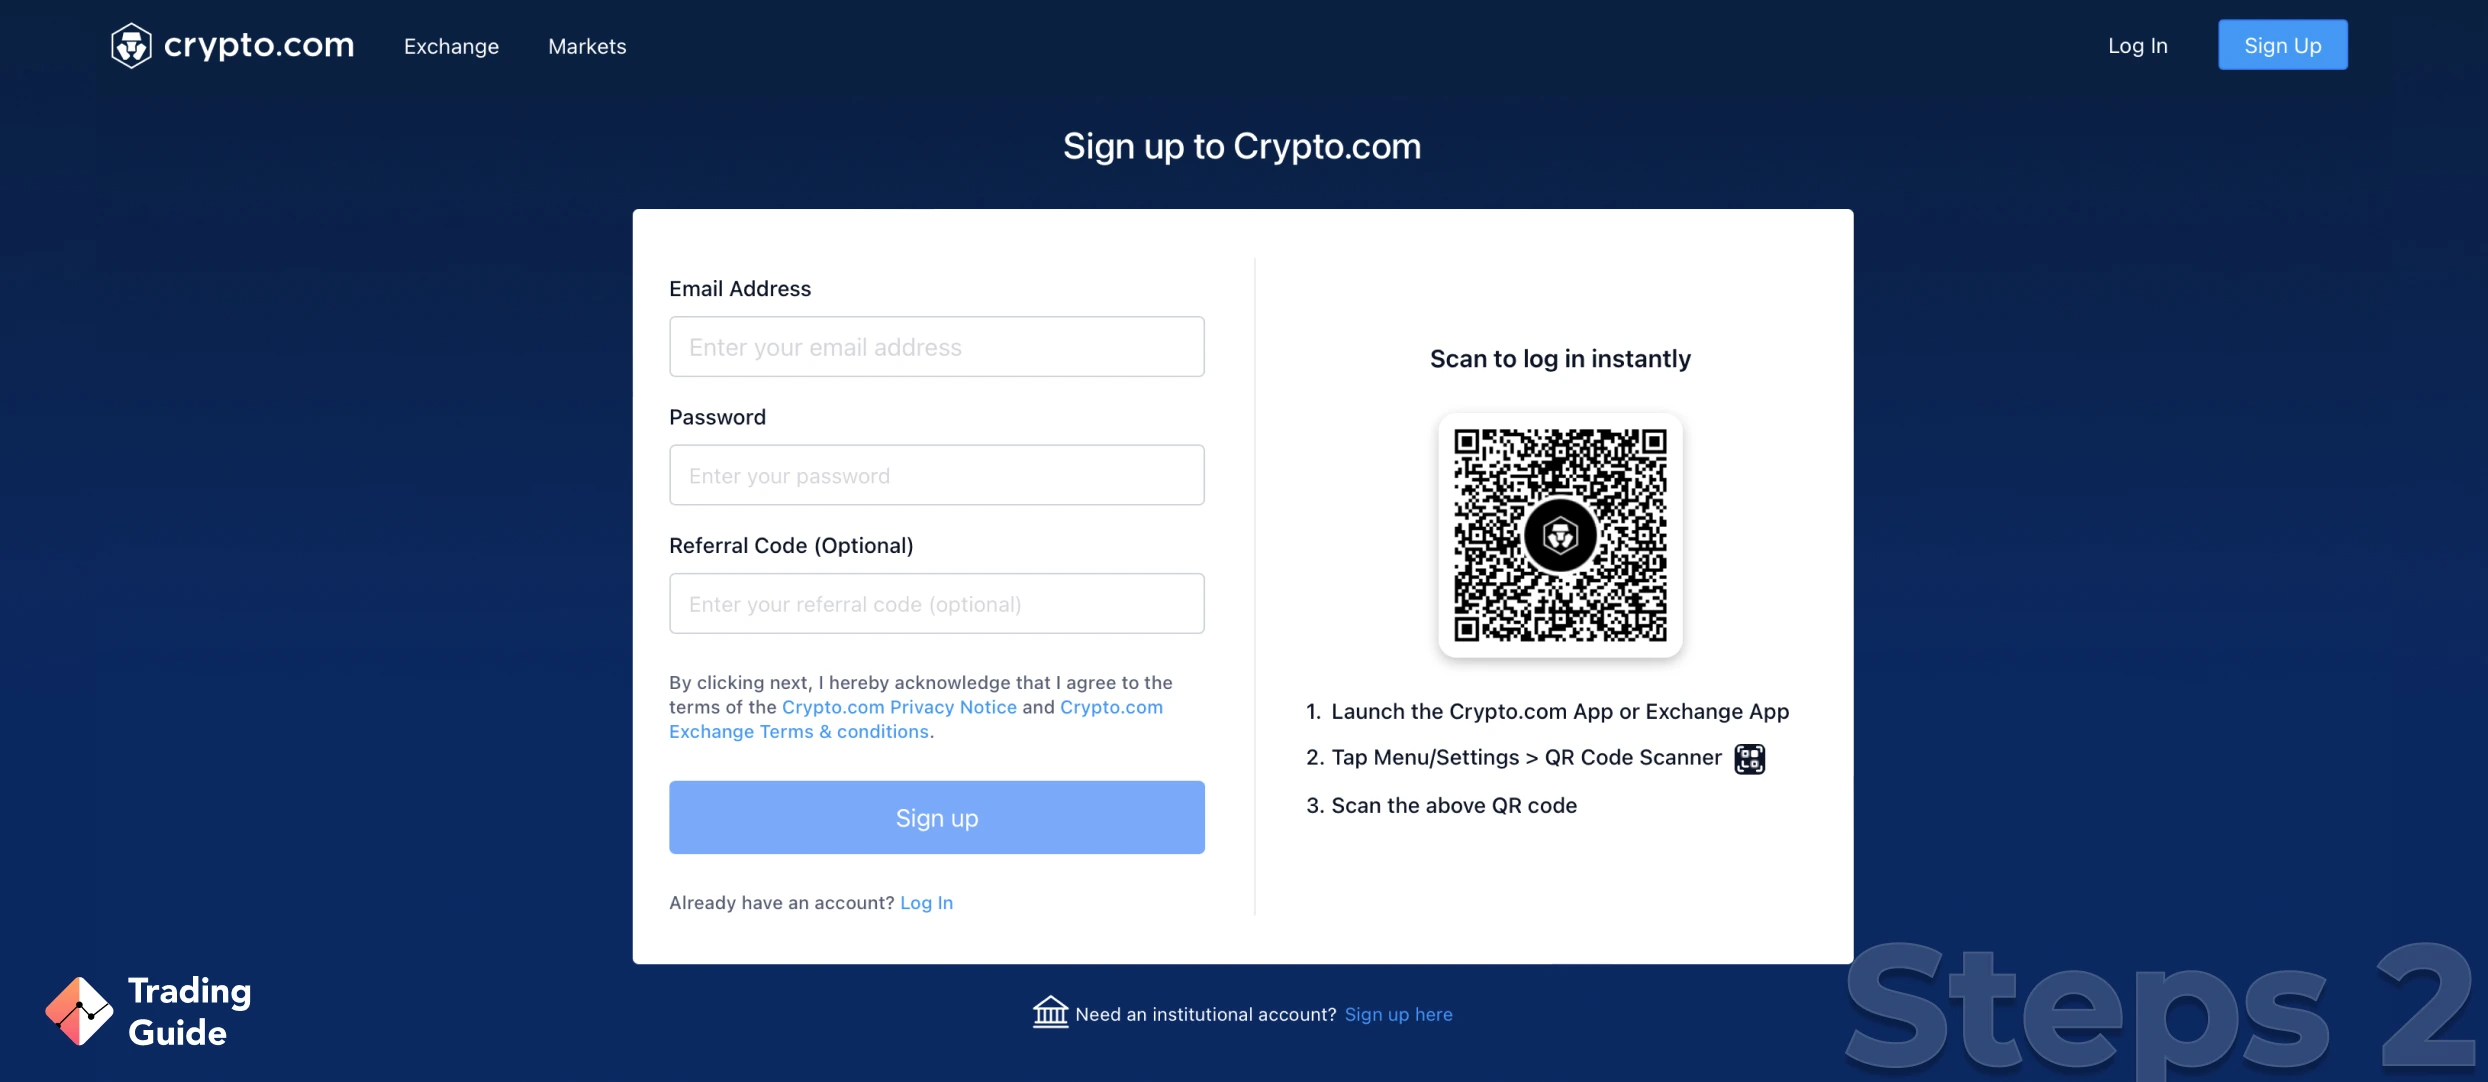Click the Password input field

pyautogui.click(x=936, y=474)
